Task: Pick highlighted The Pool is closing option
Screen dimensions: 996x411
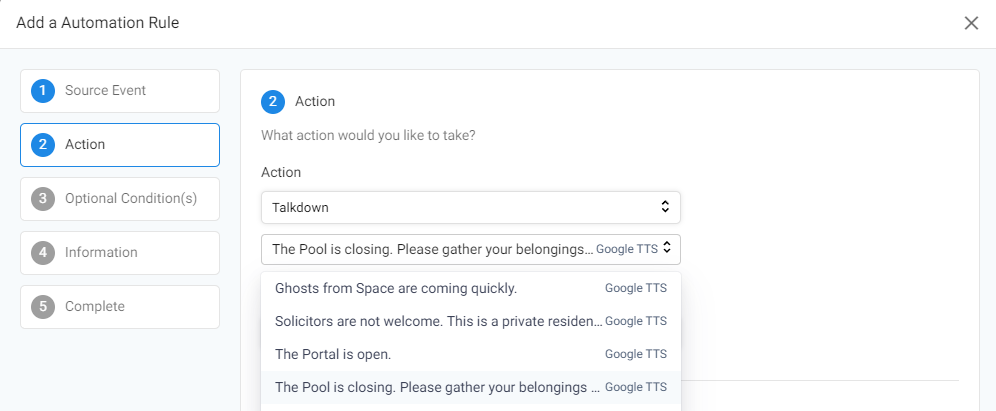Action: pos(471,387)
